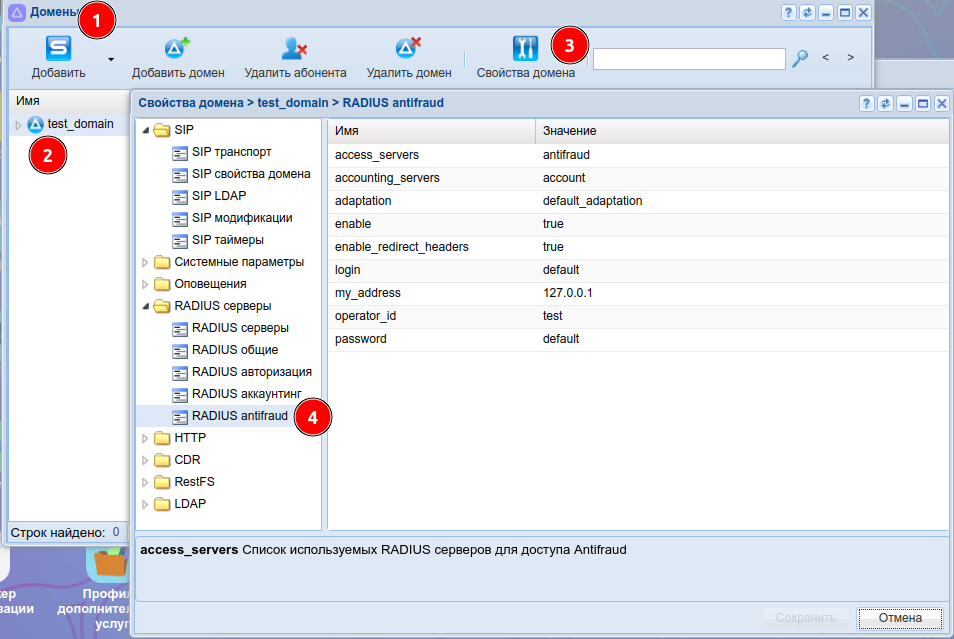Click the Add subscriber icon in toolbar
Viewport: 954px width, 639px height.
[58, 49]
